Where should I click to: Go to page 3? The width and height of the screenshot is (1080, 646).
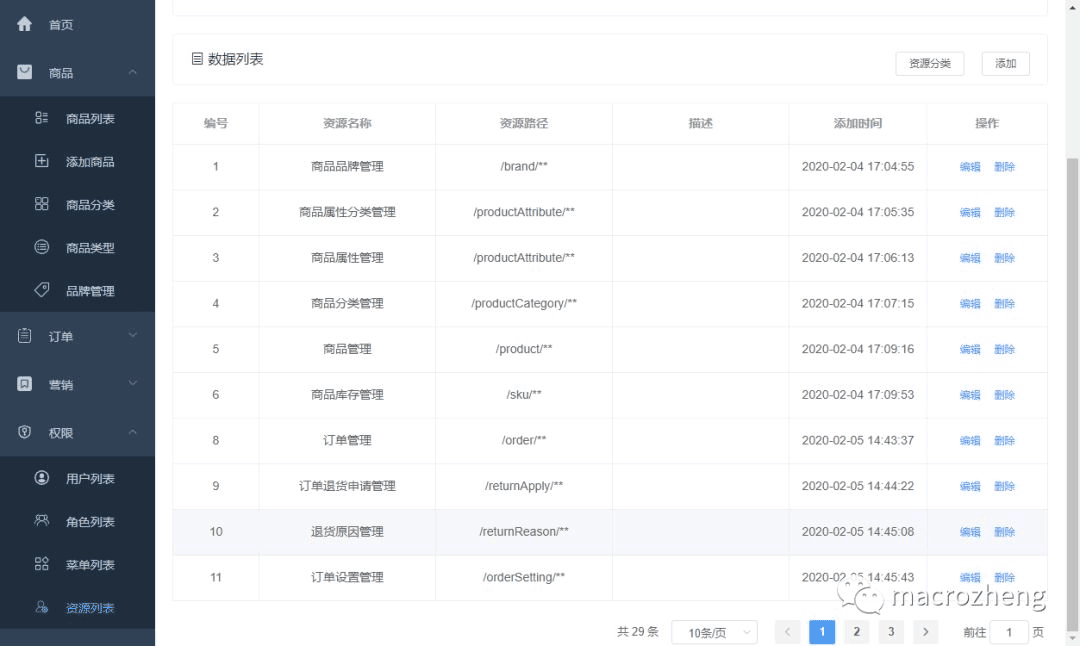(891, 632)
